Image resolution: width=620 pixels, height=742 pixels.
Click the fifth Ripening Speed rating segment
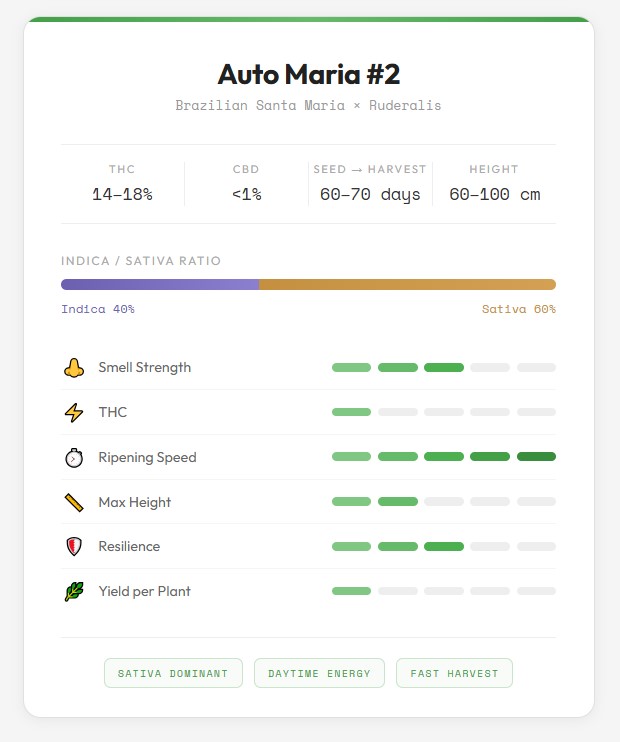pos(536,457)
